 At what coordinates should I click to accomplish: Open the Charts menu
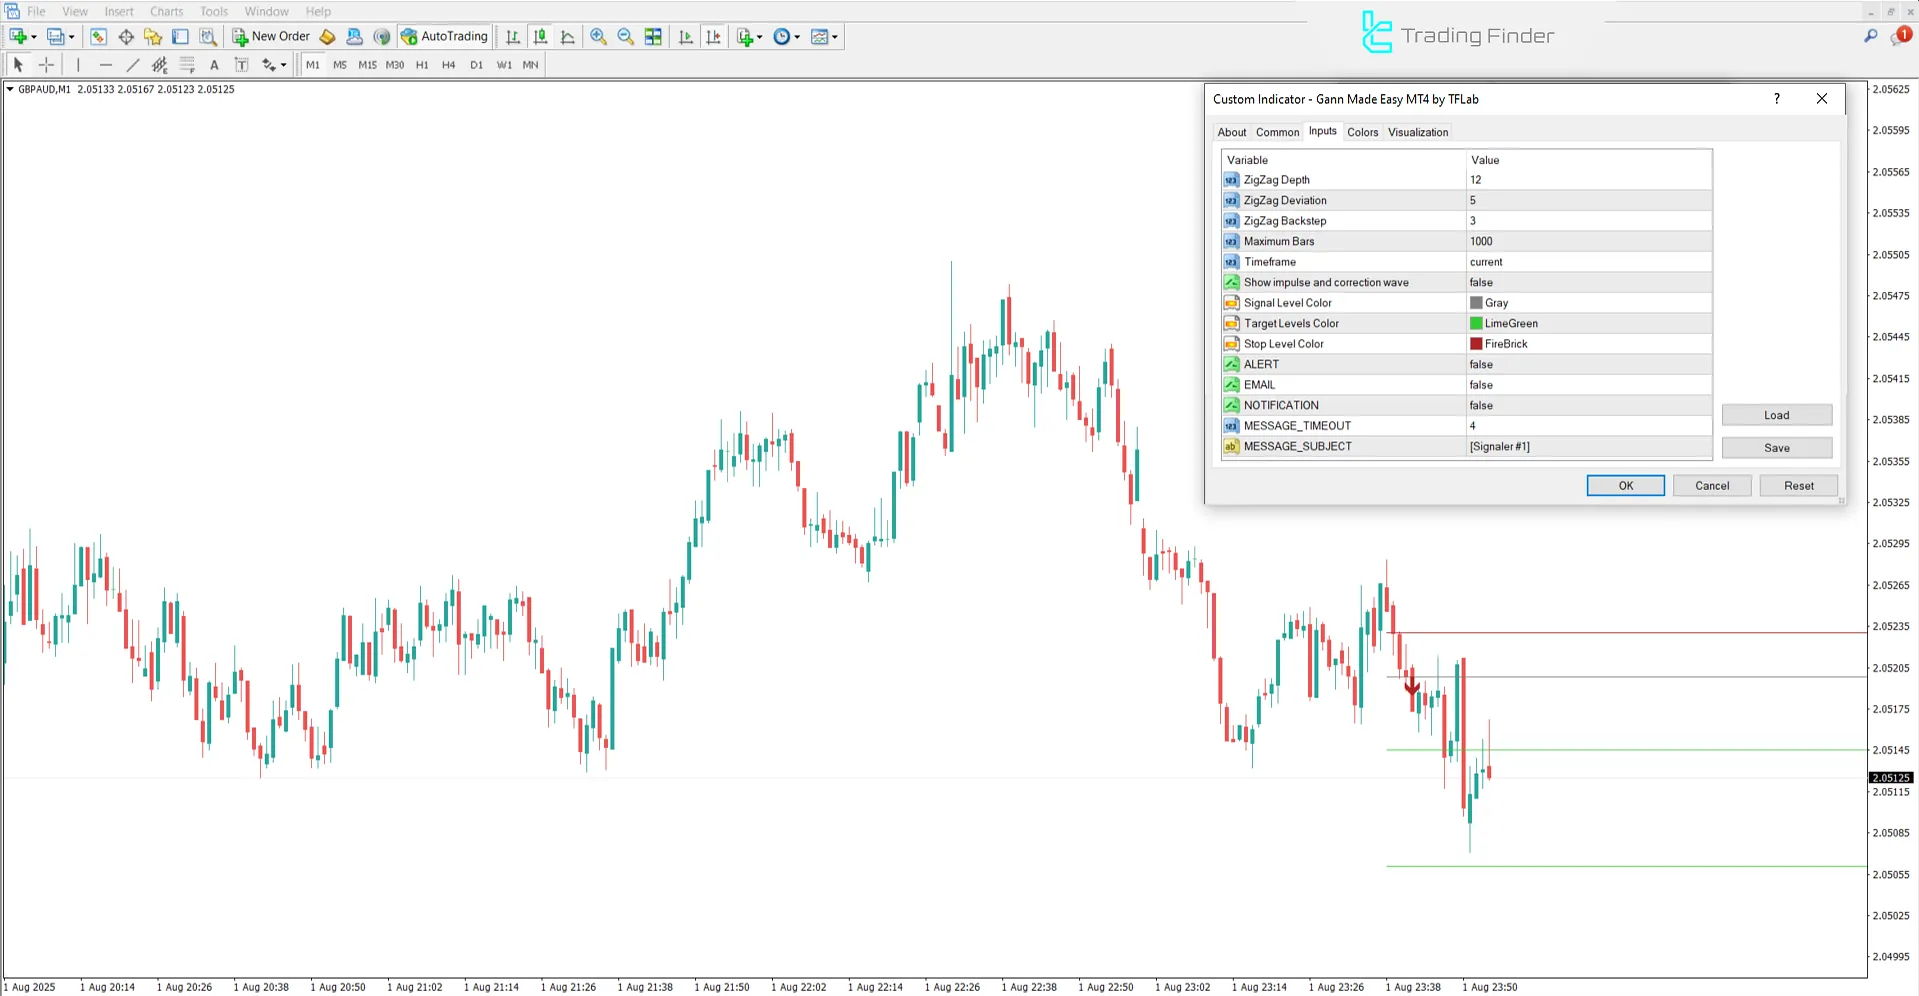(x=165, y=11)
